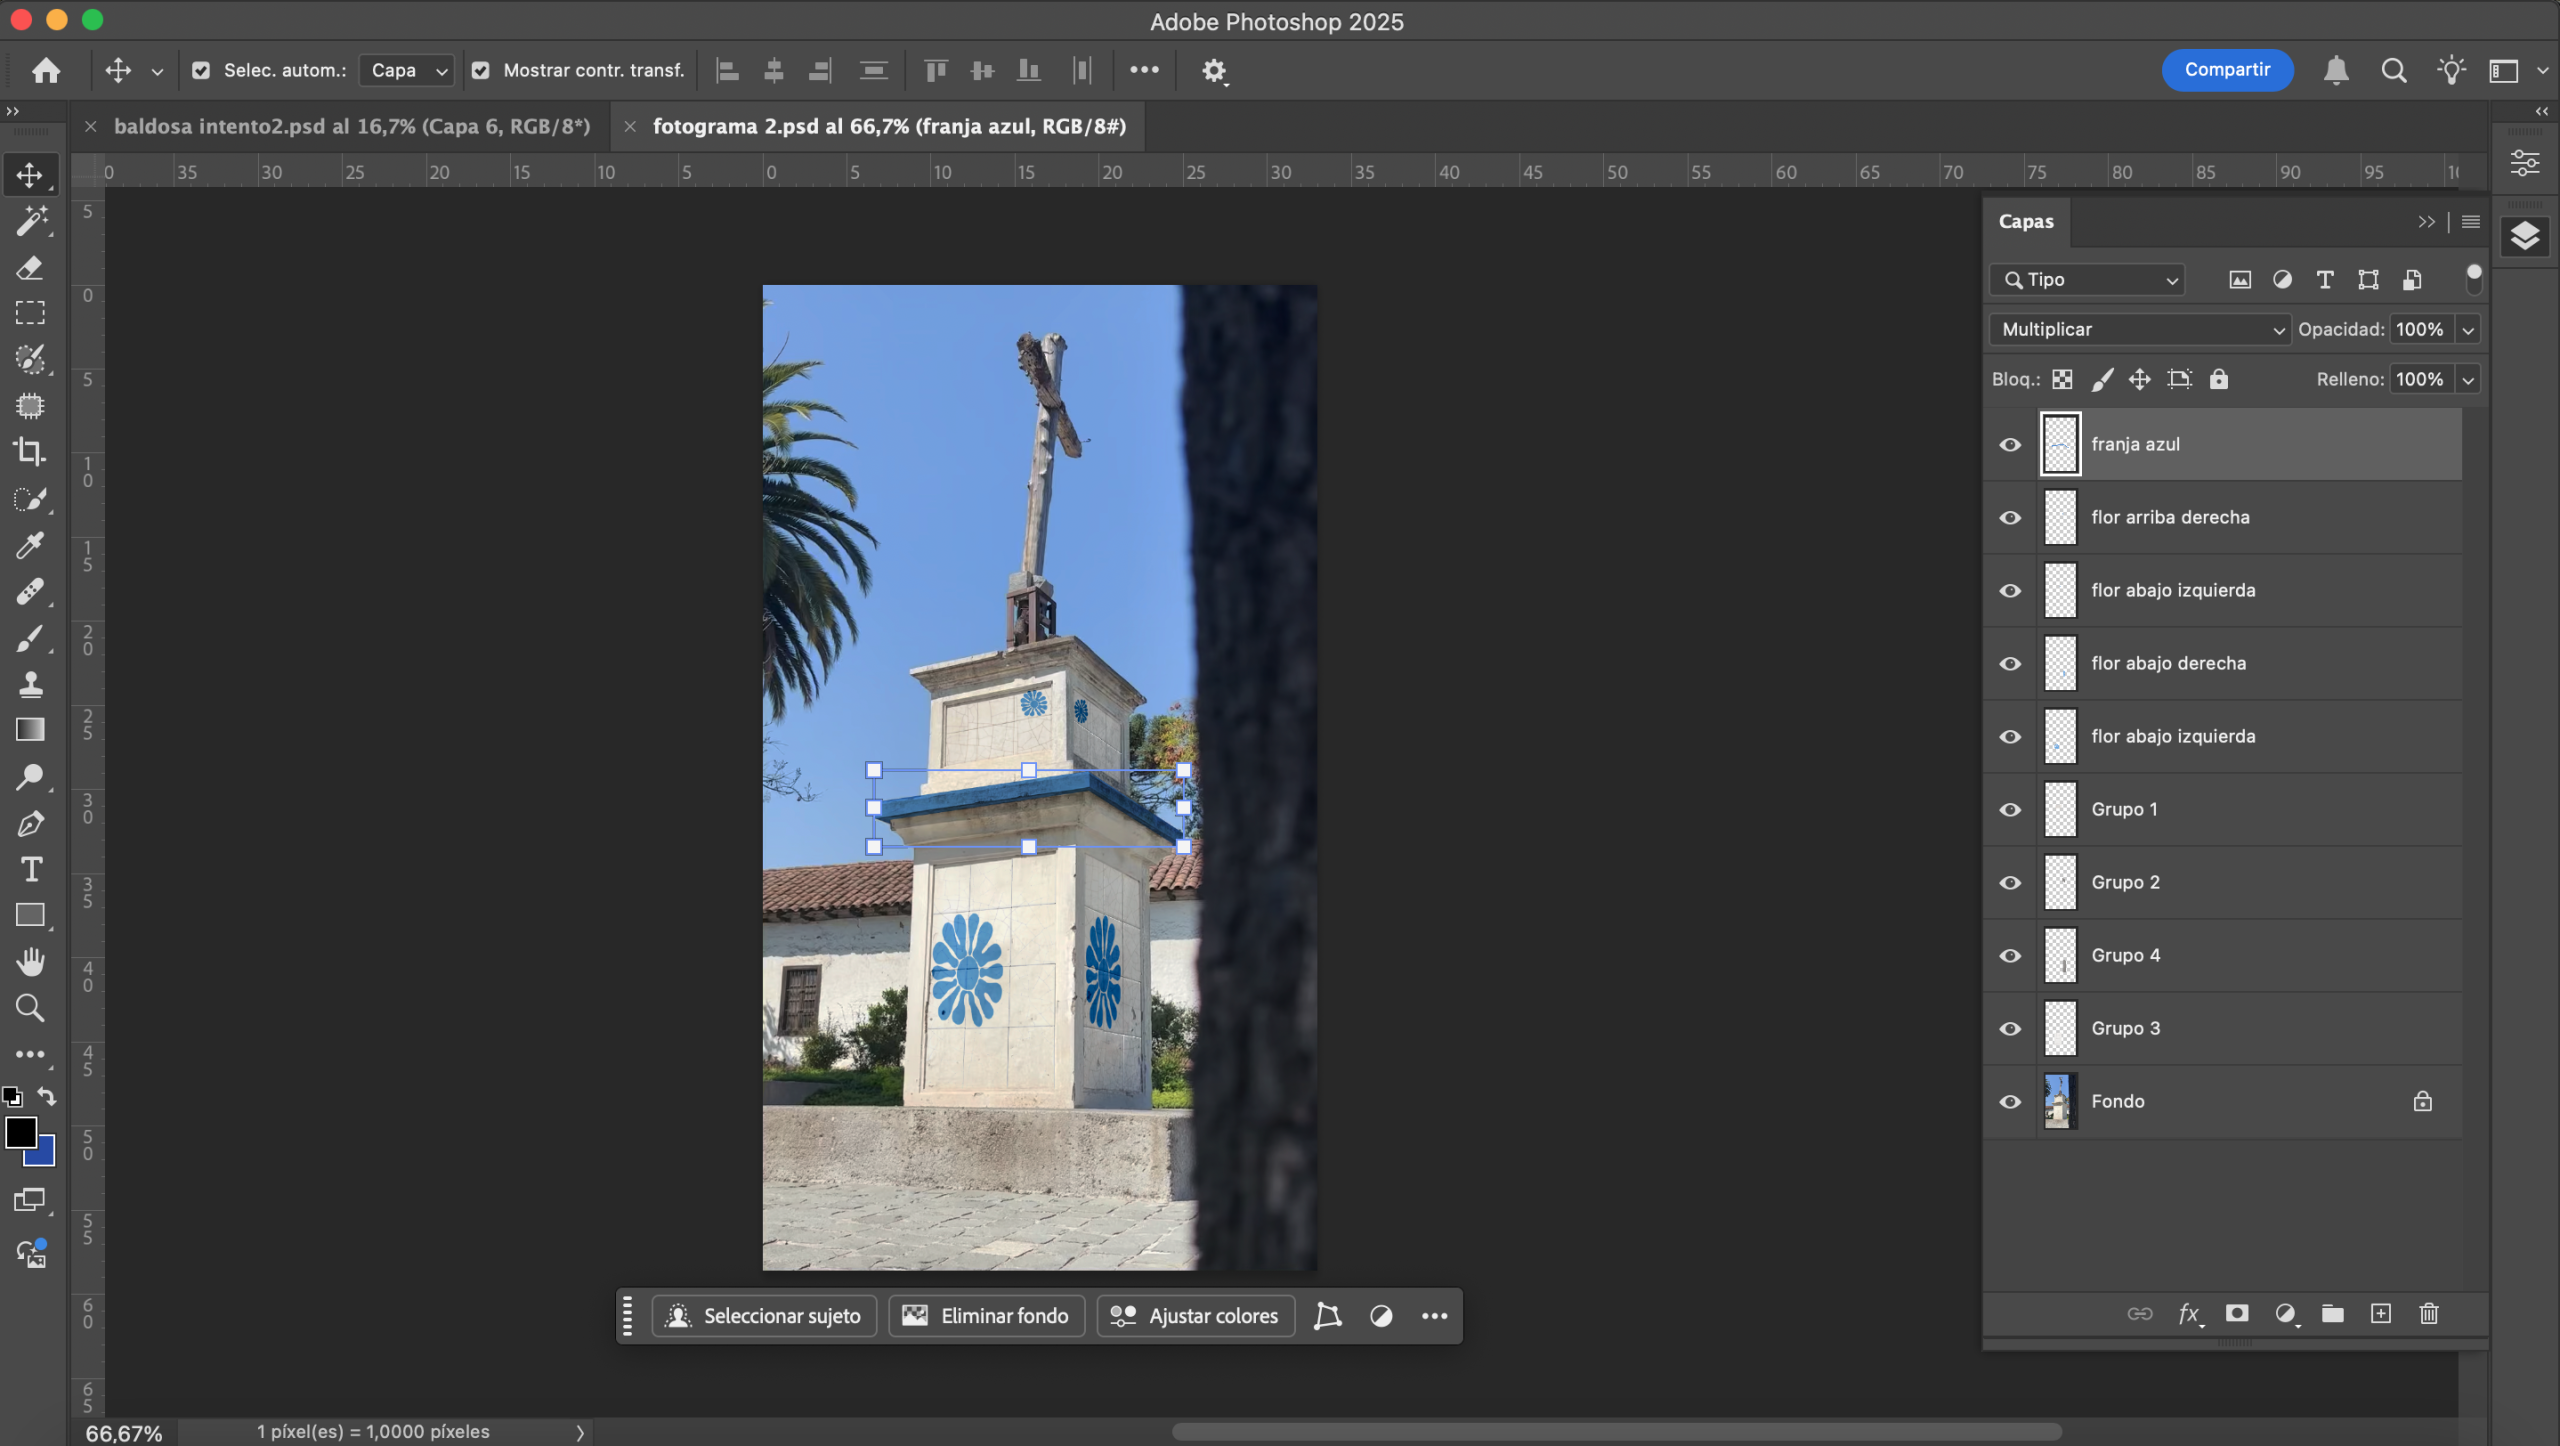
Task: Select the Horizontal Type tool
Action: pos(30,869)
